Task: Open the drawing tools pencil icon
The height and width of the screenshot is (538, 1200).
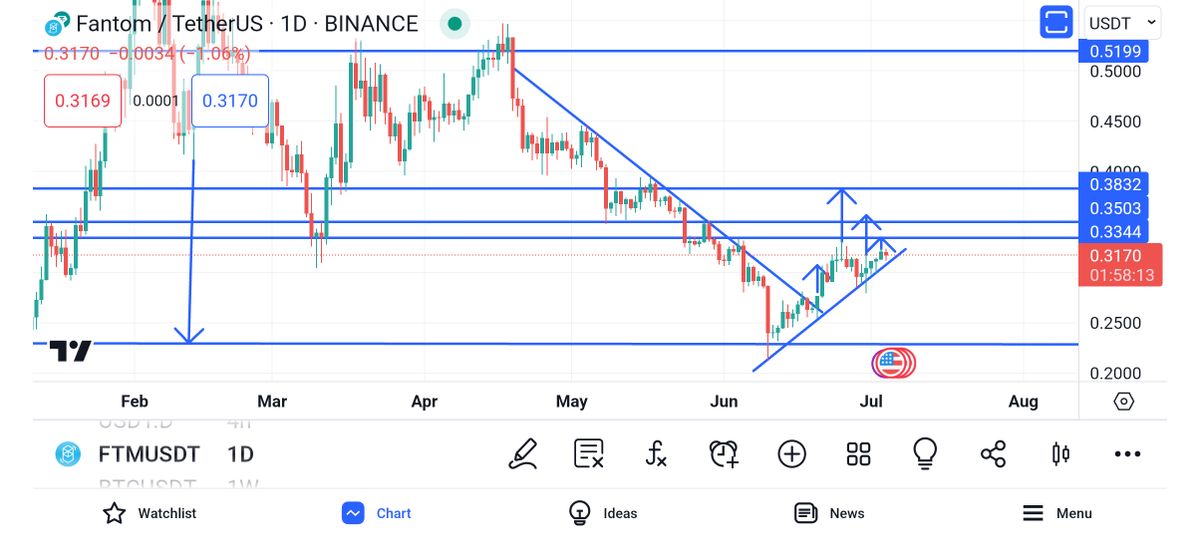Action: (523, 454)
